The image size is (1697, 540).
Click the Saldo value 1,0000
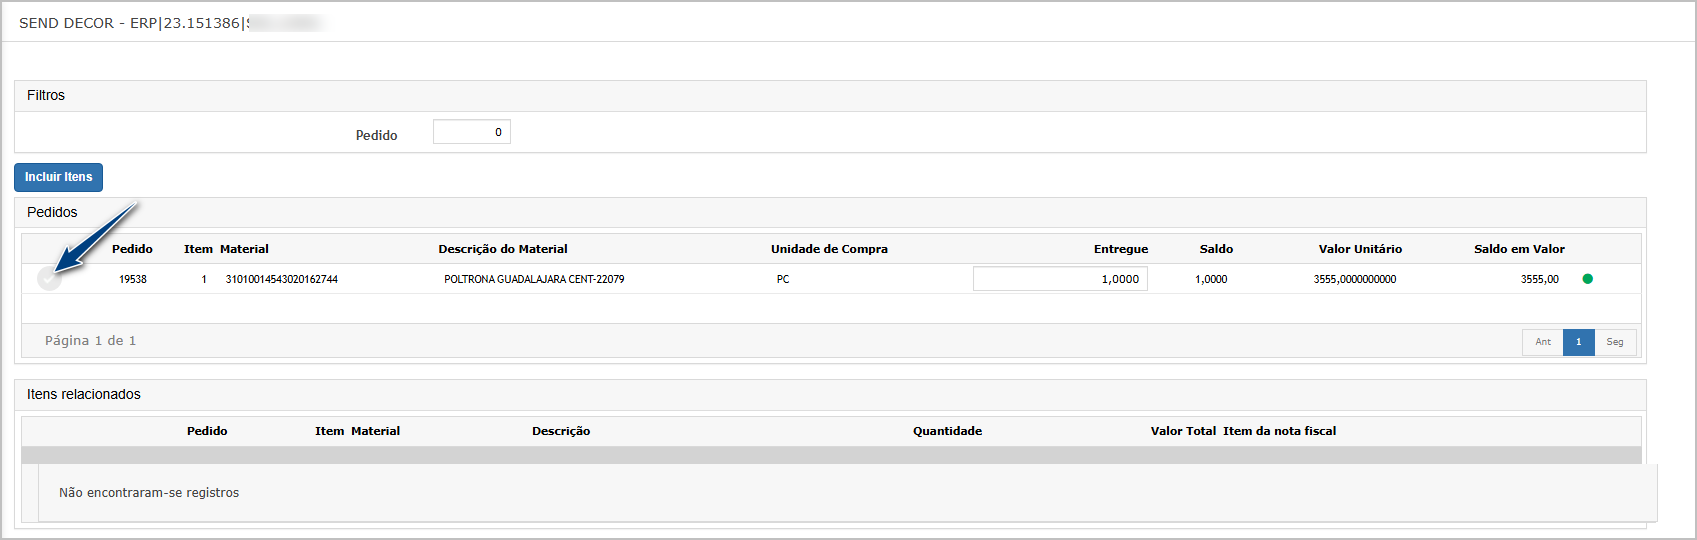coord(1211,279)
